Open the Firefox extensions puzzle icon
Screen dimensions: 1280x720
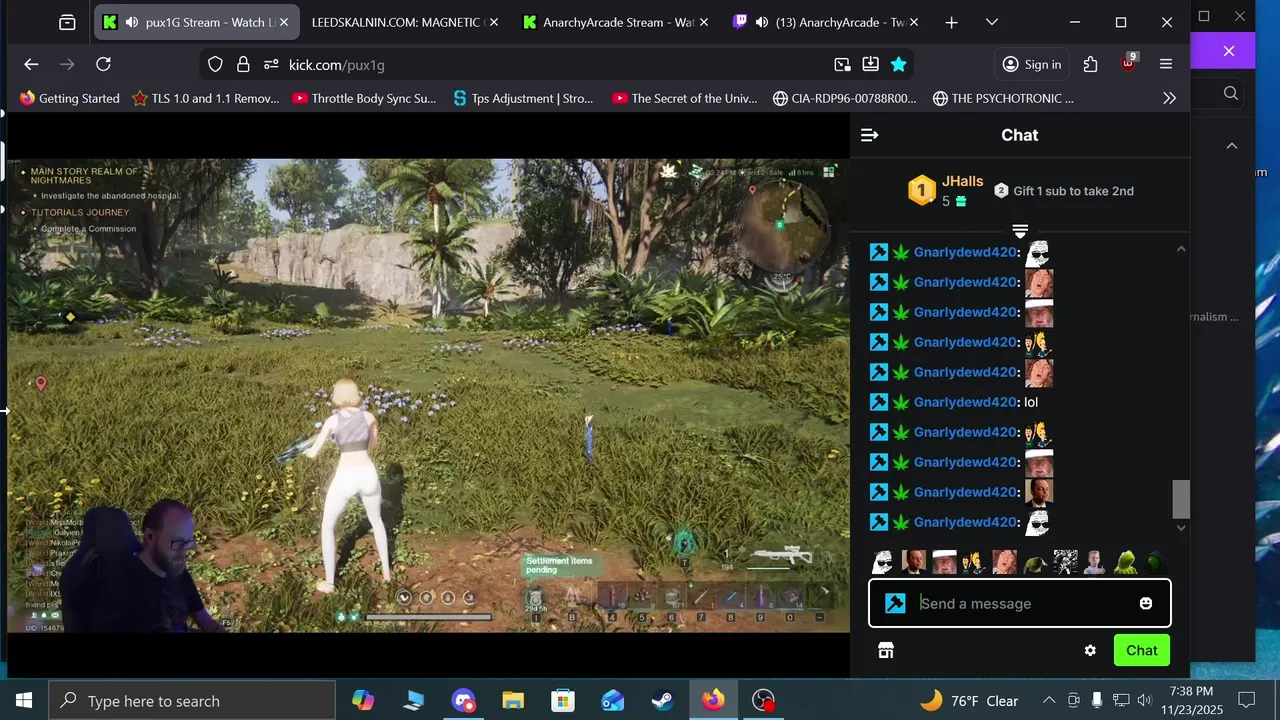tap(1090, 64)
